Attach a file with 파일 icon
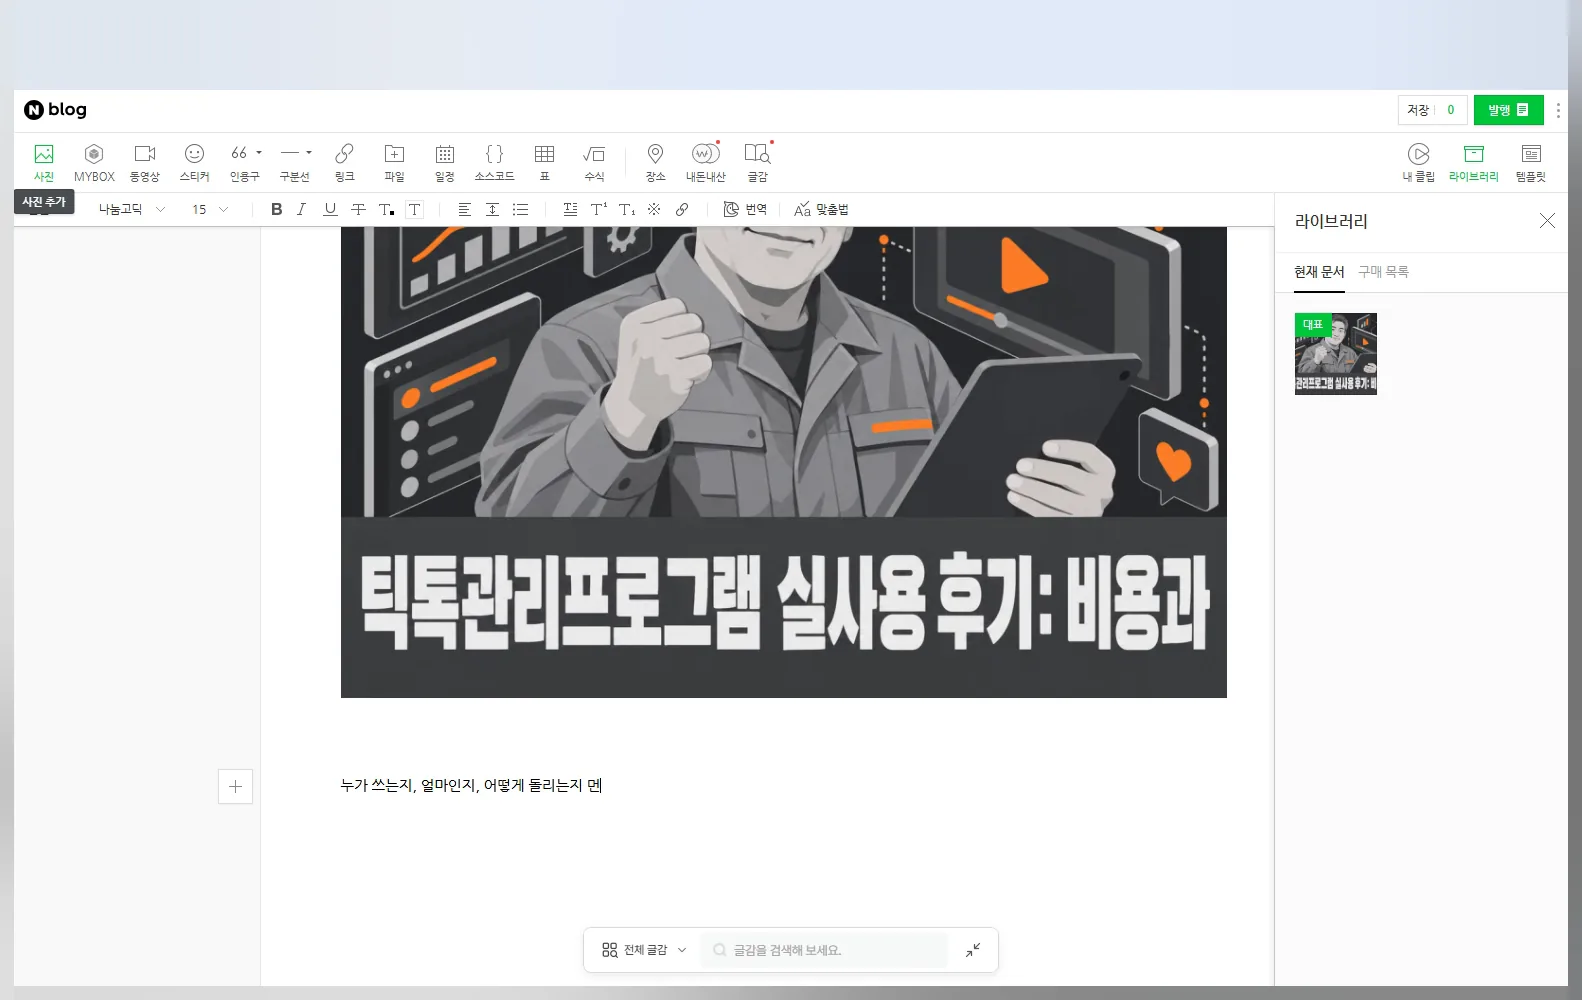 coord(395,162)
